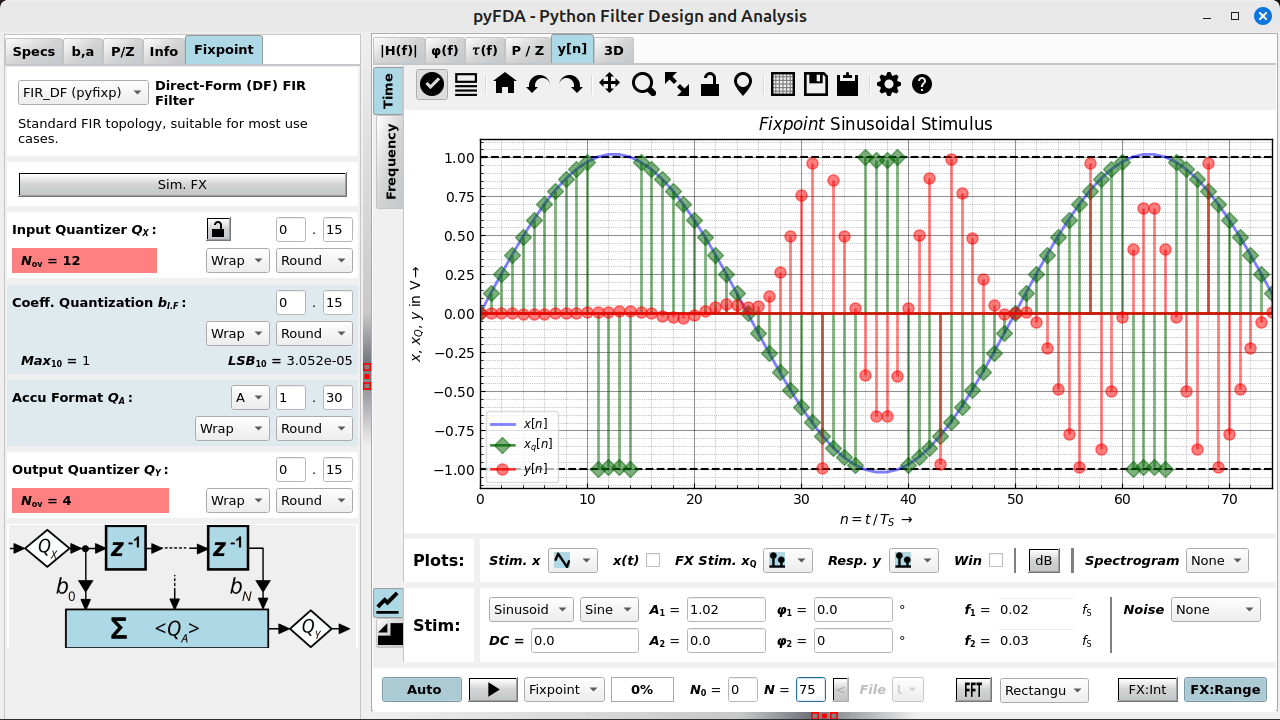1280x720 pixels.
Task: Switch to the Specs tab
Action: (34, 51)
